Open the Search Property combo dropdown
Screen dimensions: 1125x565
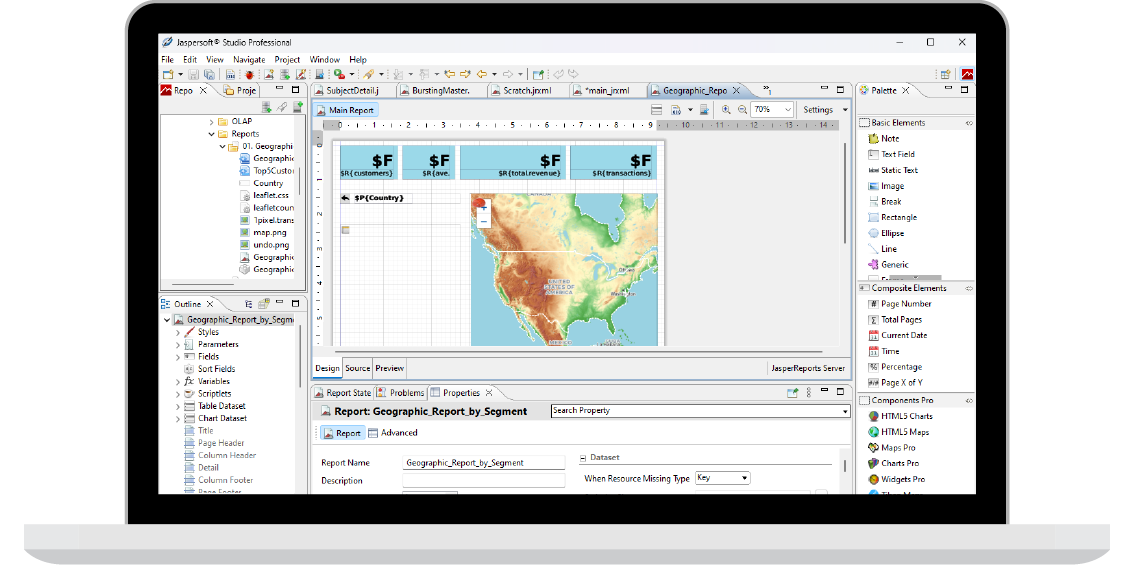point(845,411)
